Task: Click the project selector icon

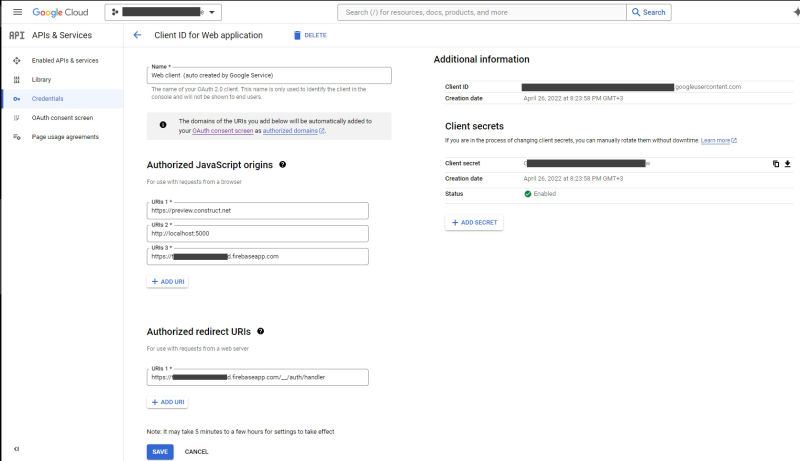Action: (115, 12)
